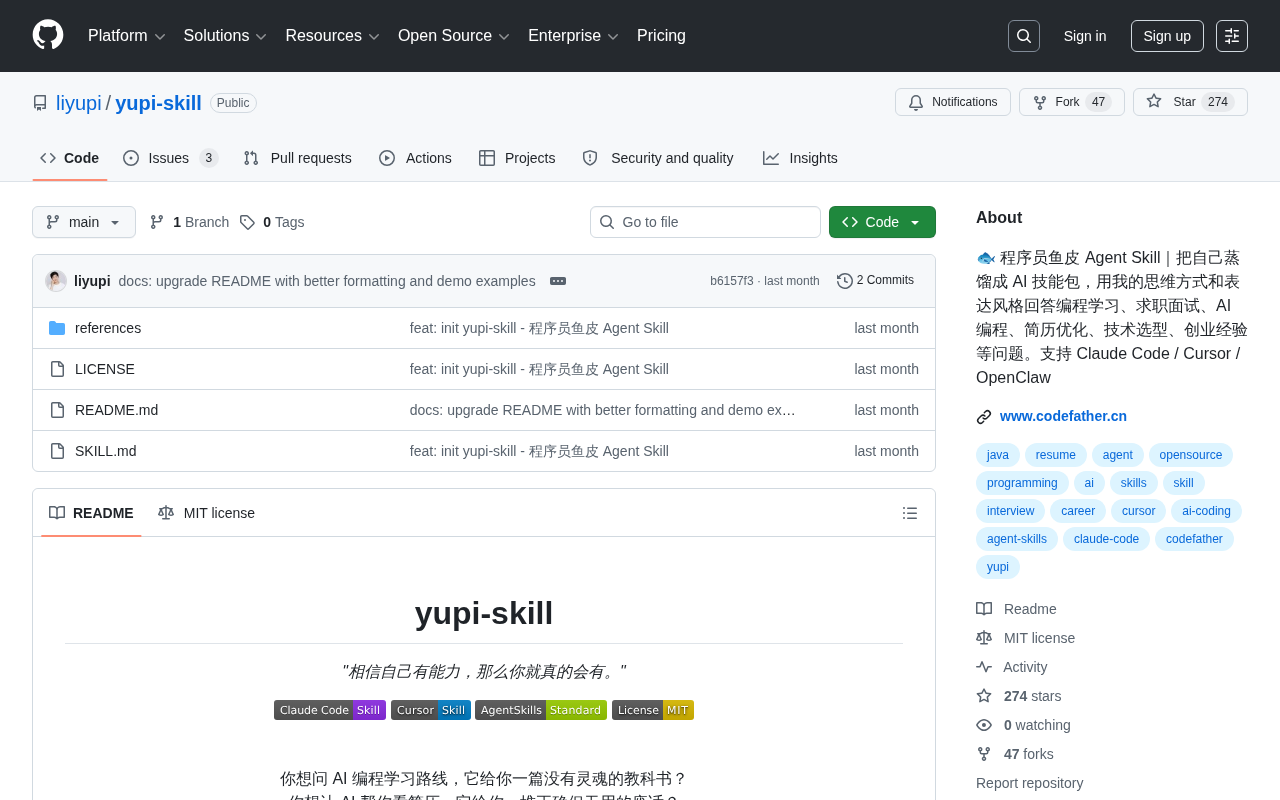Click the Cursor Skill badge
Image resolution: width=1280 pixels, height=800 pixels.
click(x=431, y=710)
